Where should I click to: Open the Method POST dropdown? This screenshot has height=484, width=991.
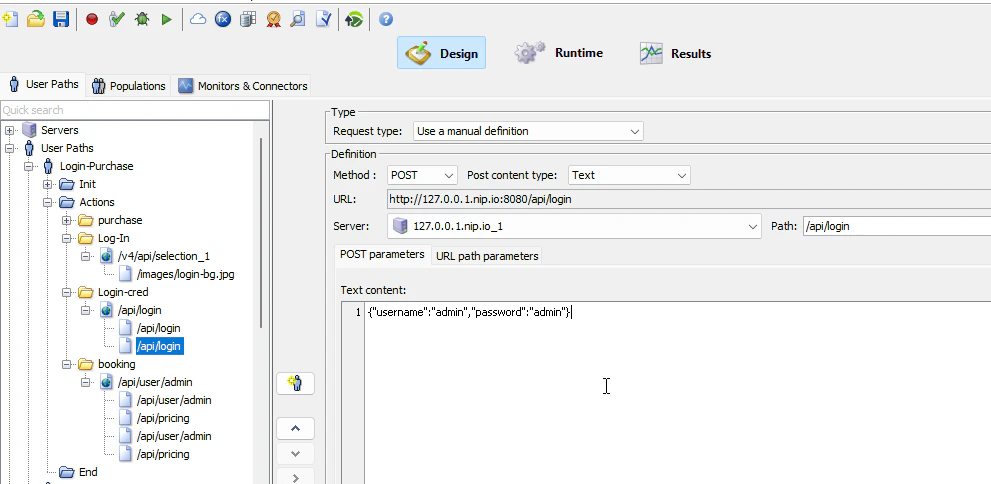point(422,175)
